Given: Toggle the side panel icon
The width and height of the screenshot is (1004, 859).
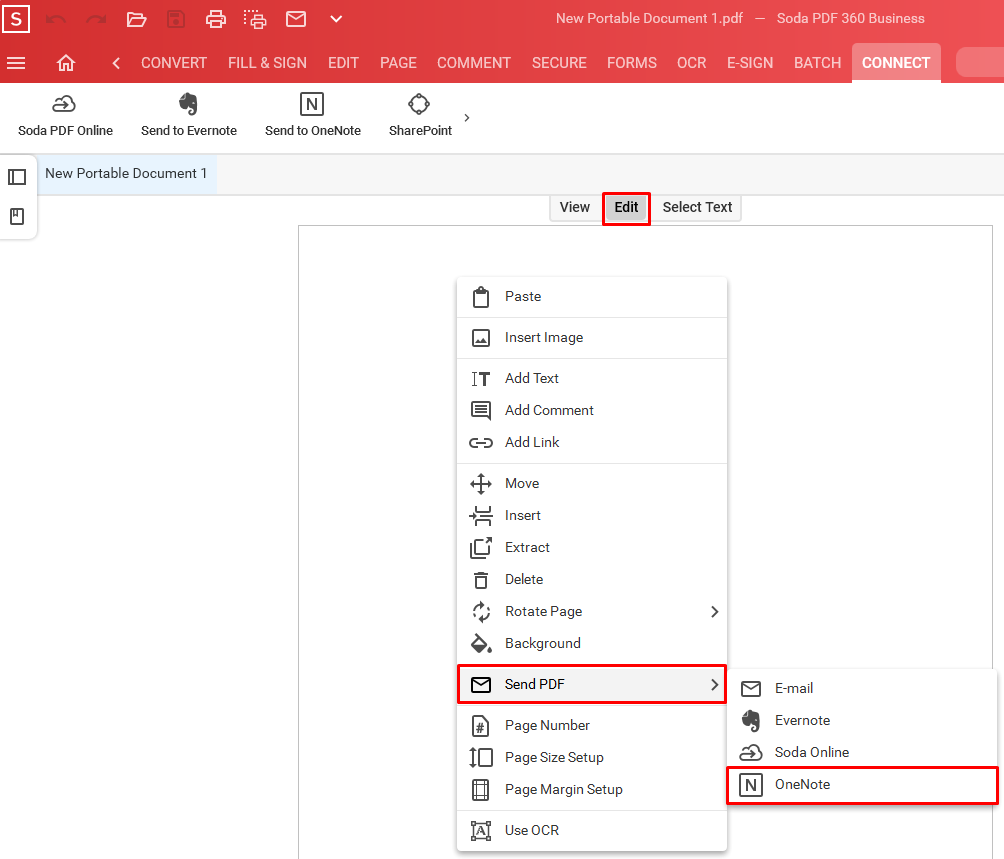Looking at the screenshot, I should pos(17,177).
